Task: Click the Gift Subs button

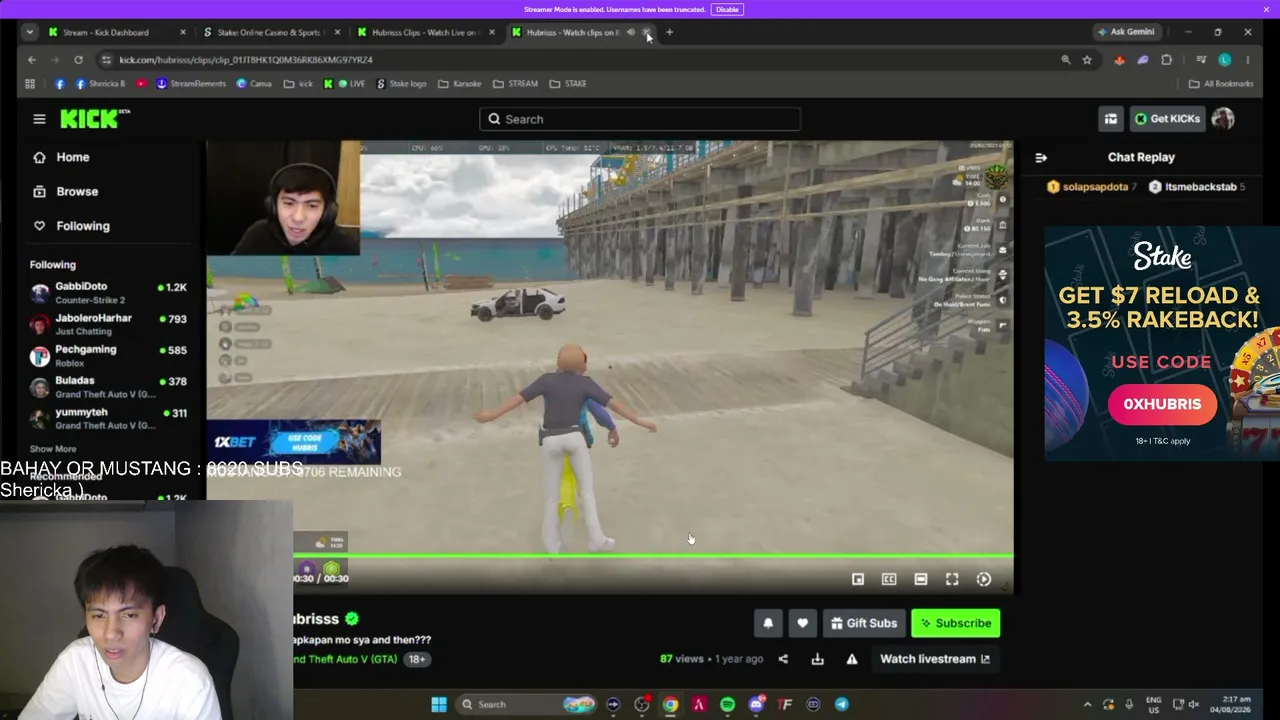Action: [864, 623]
